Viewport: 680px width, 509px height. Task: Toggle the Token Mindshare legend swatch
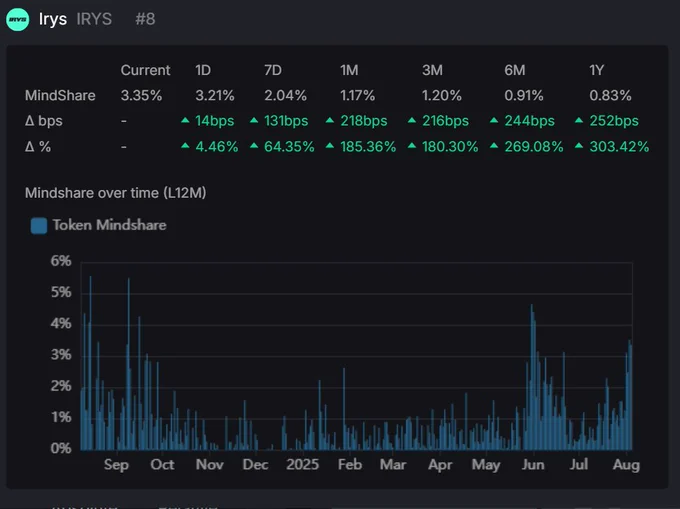39,225
